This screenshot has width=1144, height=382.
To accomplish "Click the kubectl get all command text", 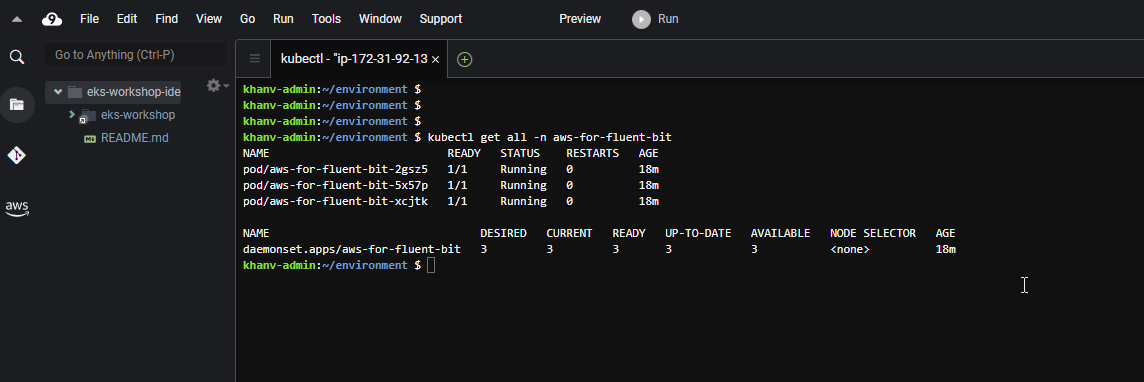I will (549, 137).
